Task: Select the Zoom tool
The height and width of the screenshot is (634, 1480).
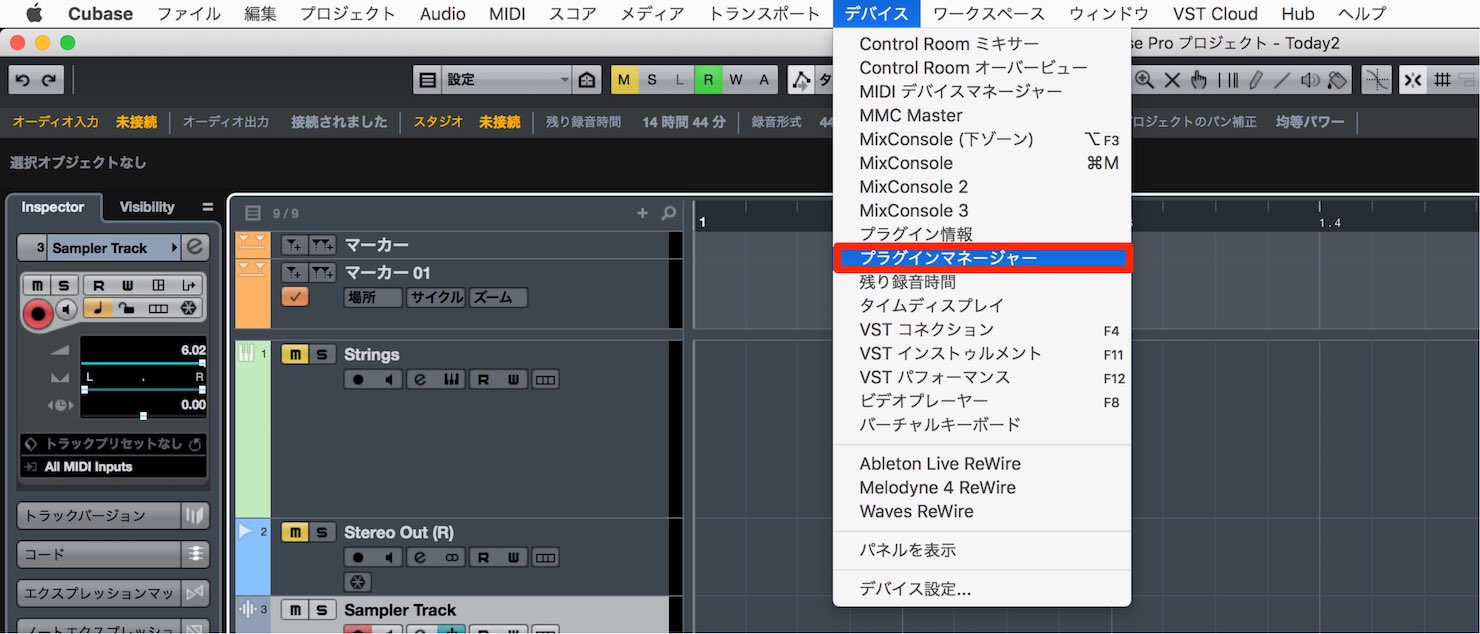Action: click(1144, 80)
